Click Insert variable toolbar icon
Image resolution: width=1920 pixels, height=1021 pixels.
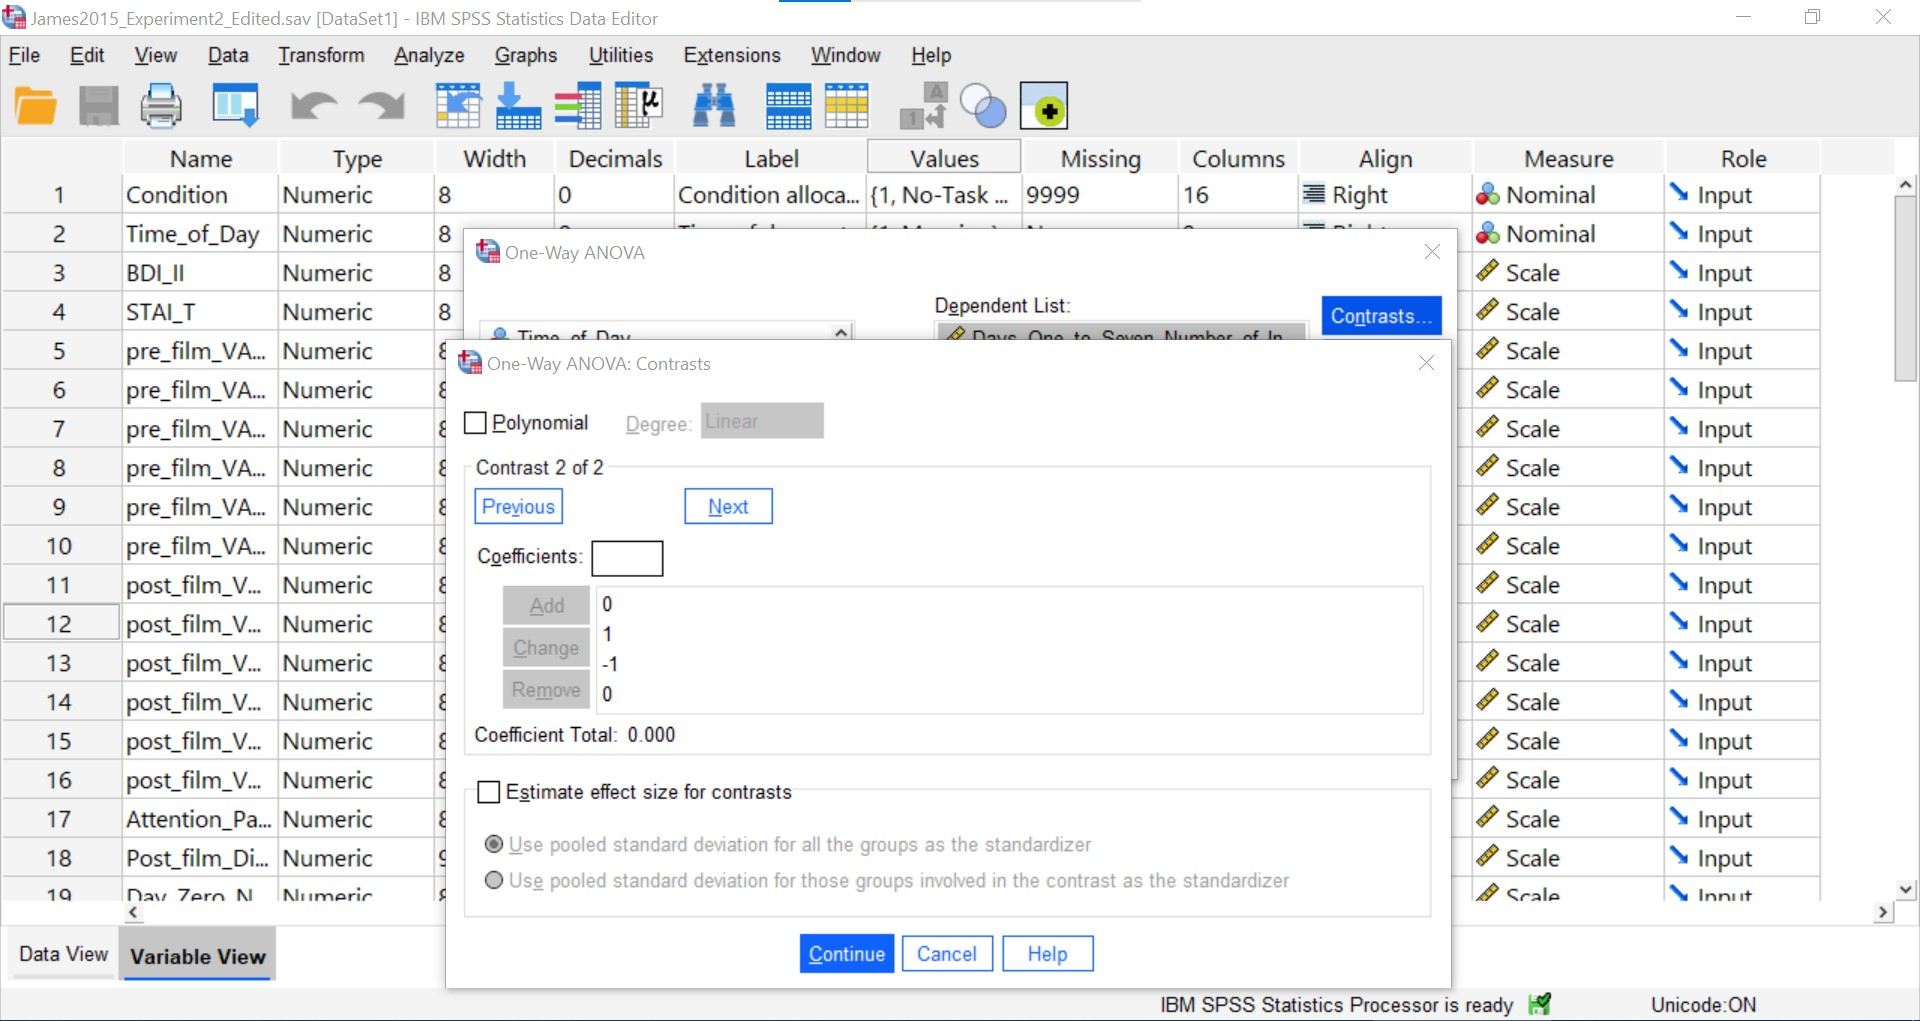pos(847,106)
